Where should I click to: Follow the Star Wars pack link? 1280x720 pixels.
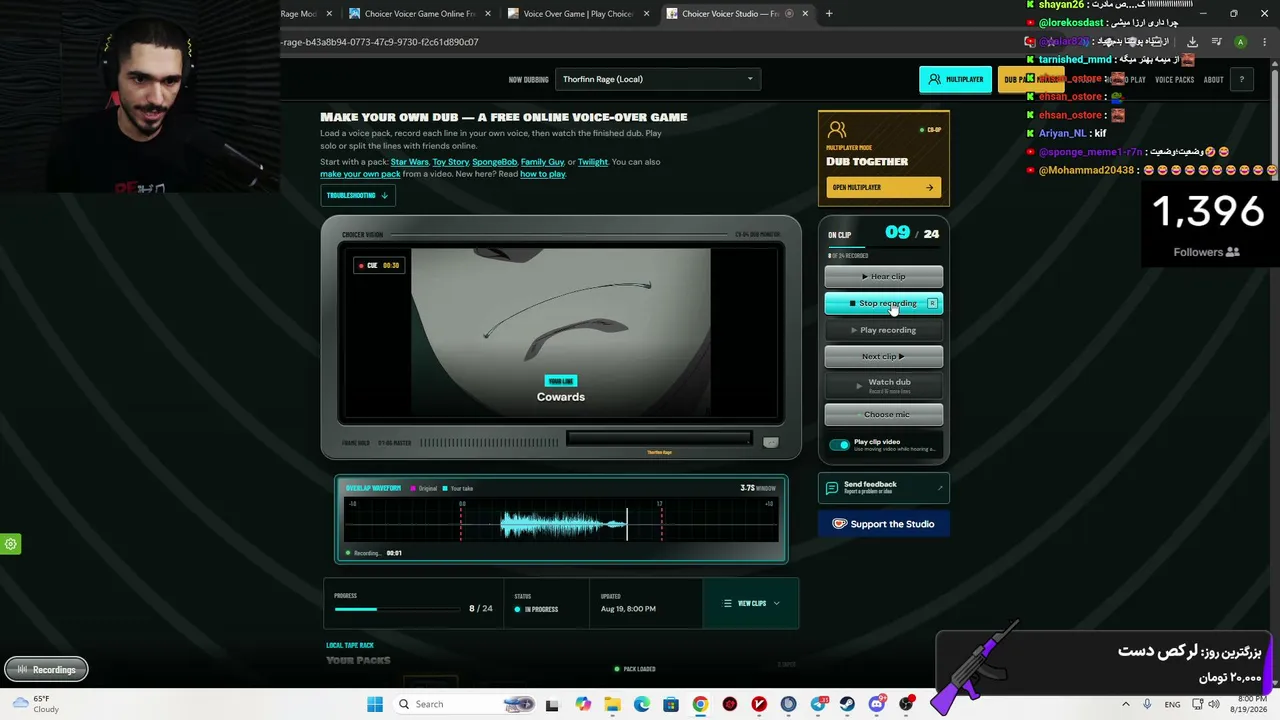[x=409, y=162]
